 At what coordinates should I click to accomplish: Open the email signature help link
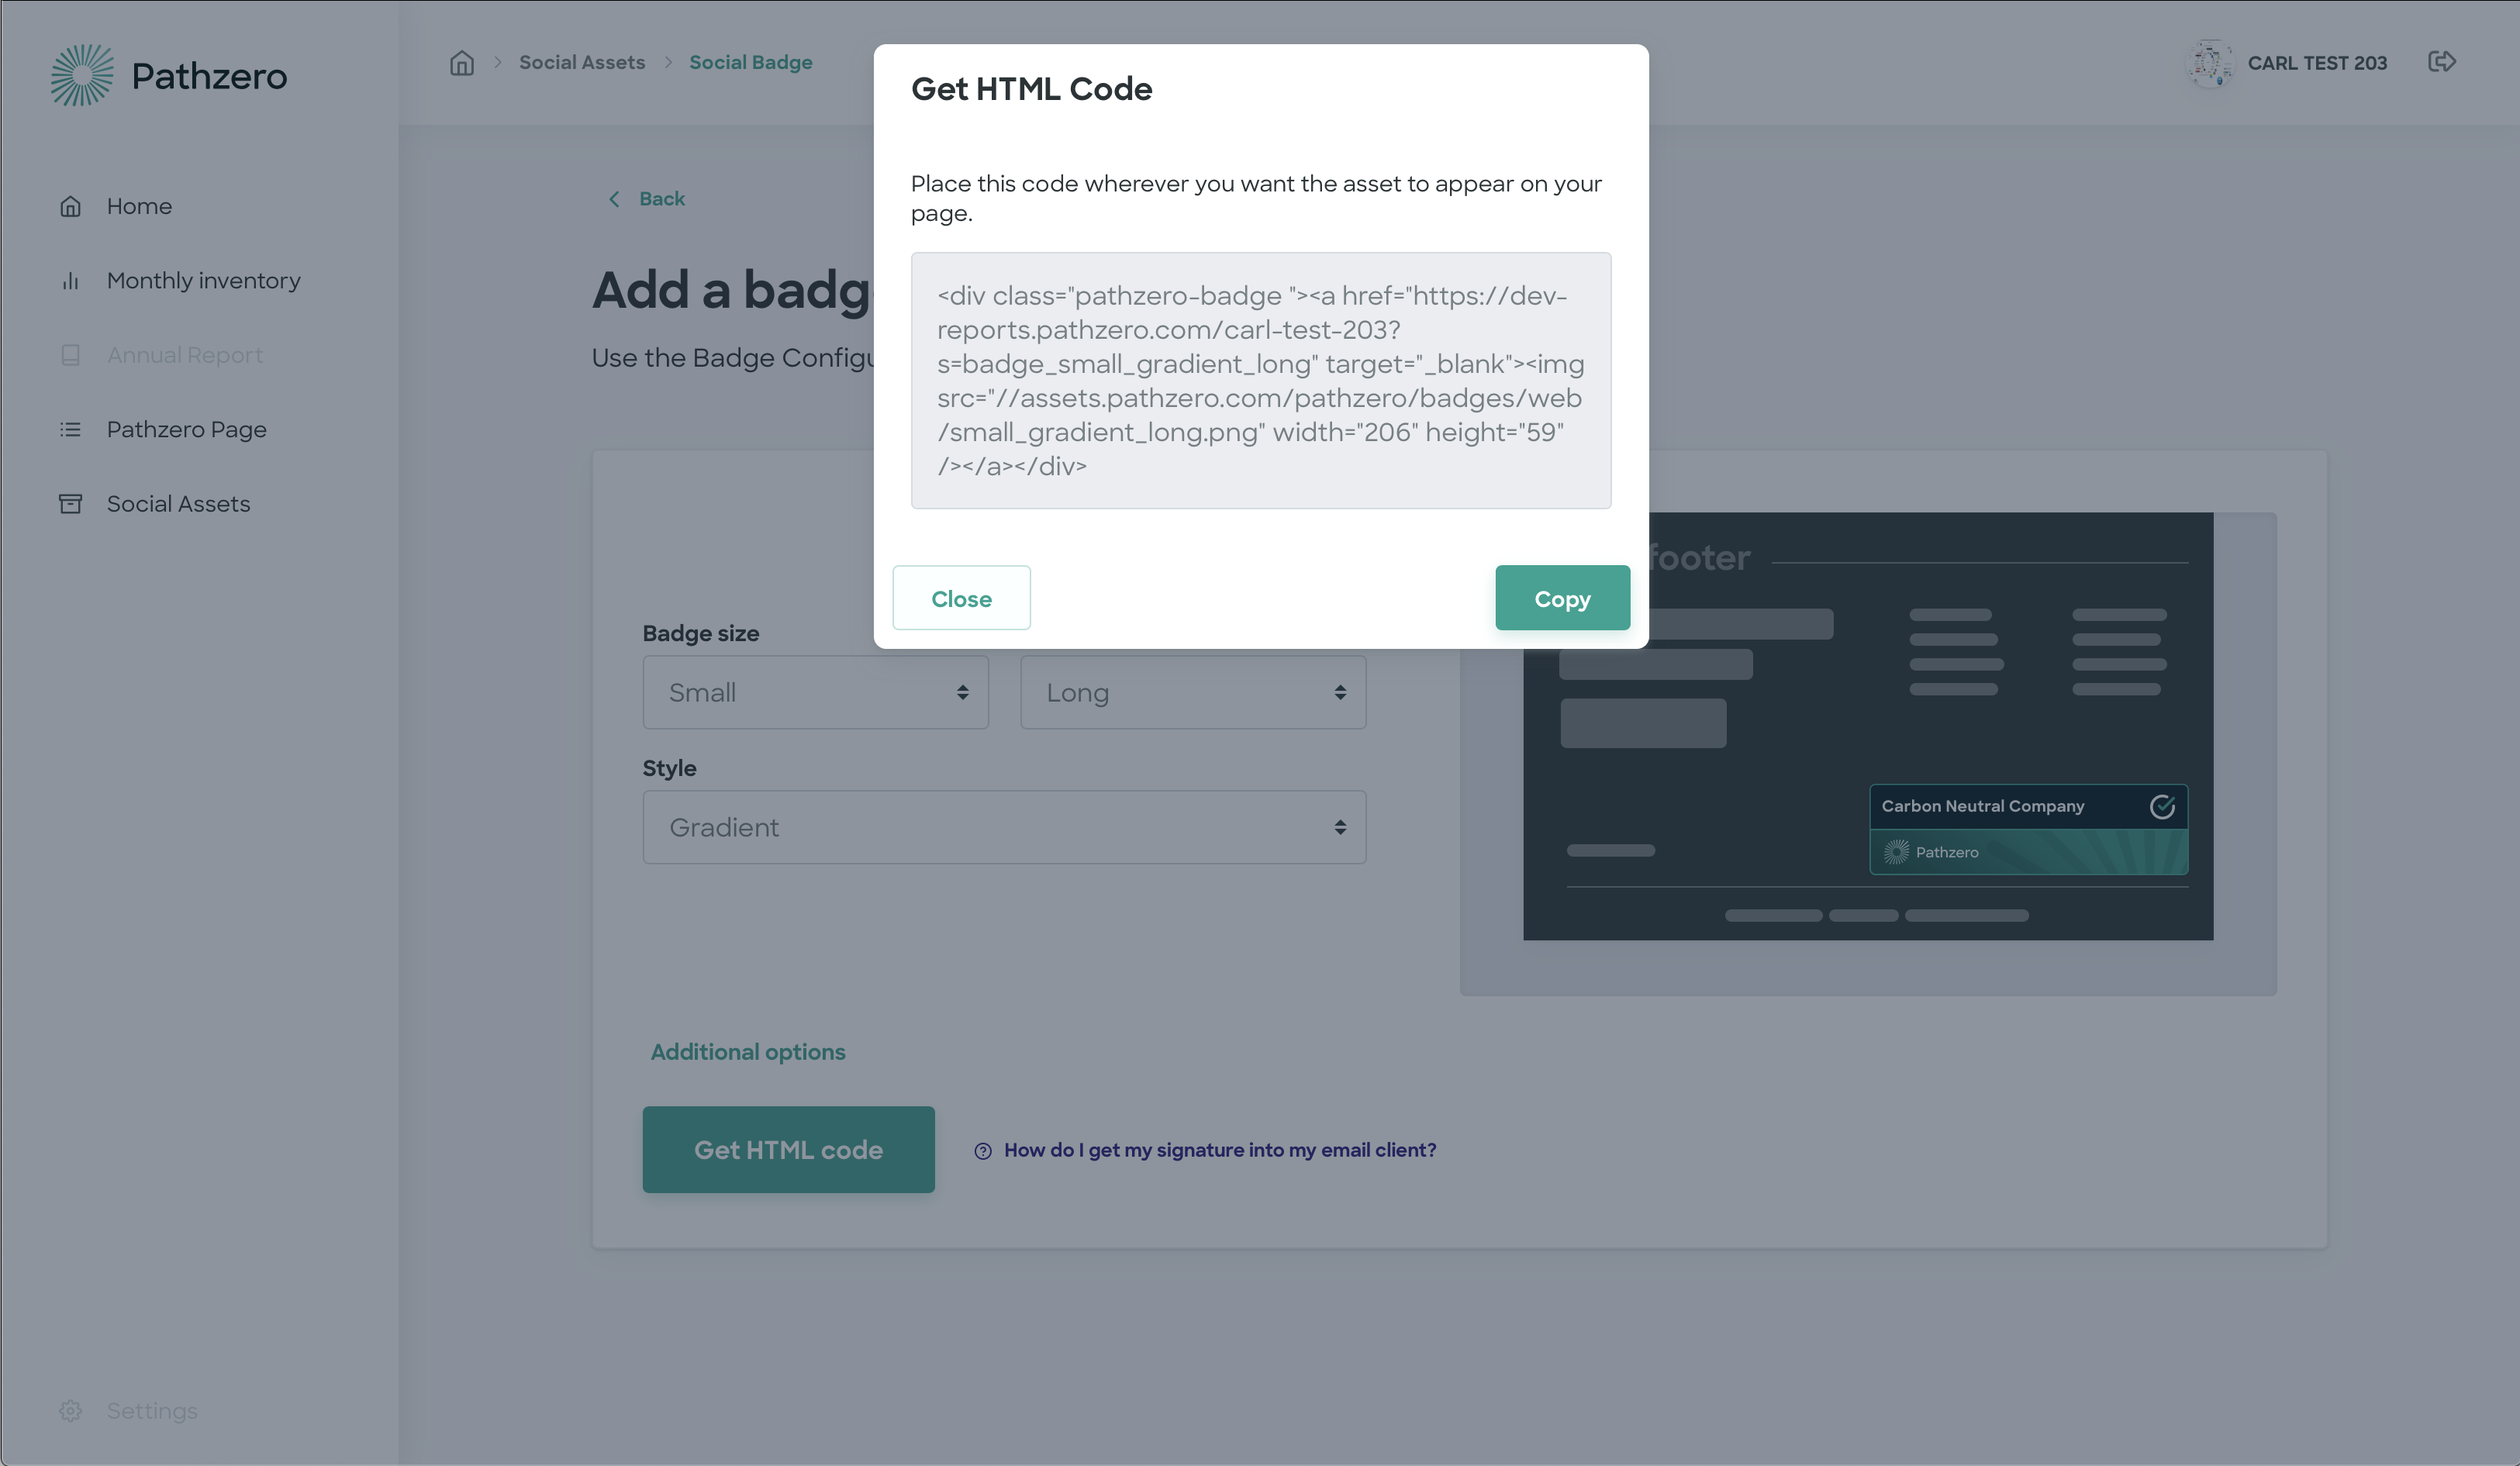1219,1150
